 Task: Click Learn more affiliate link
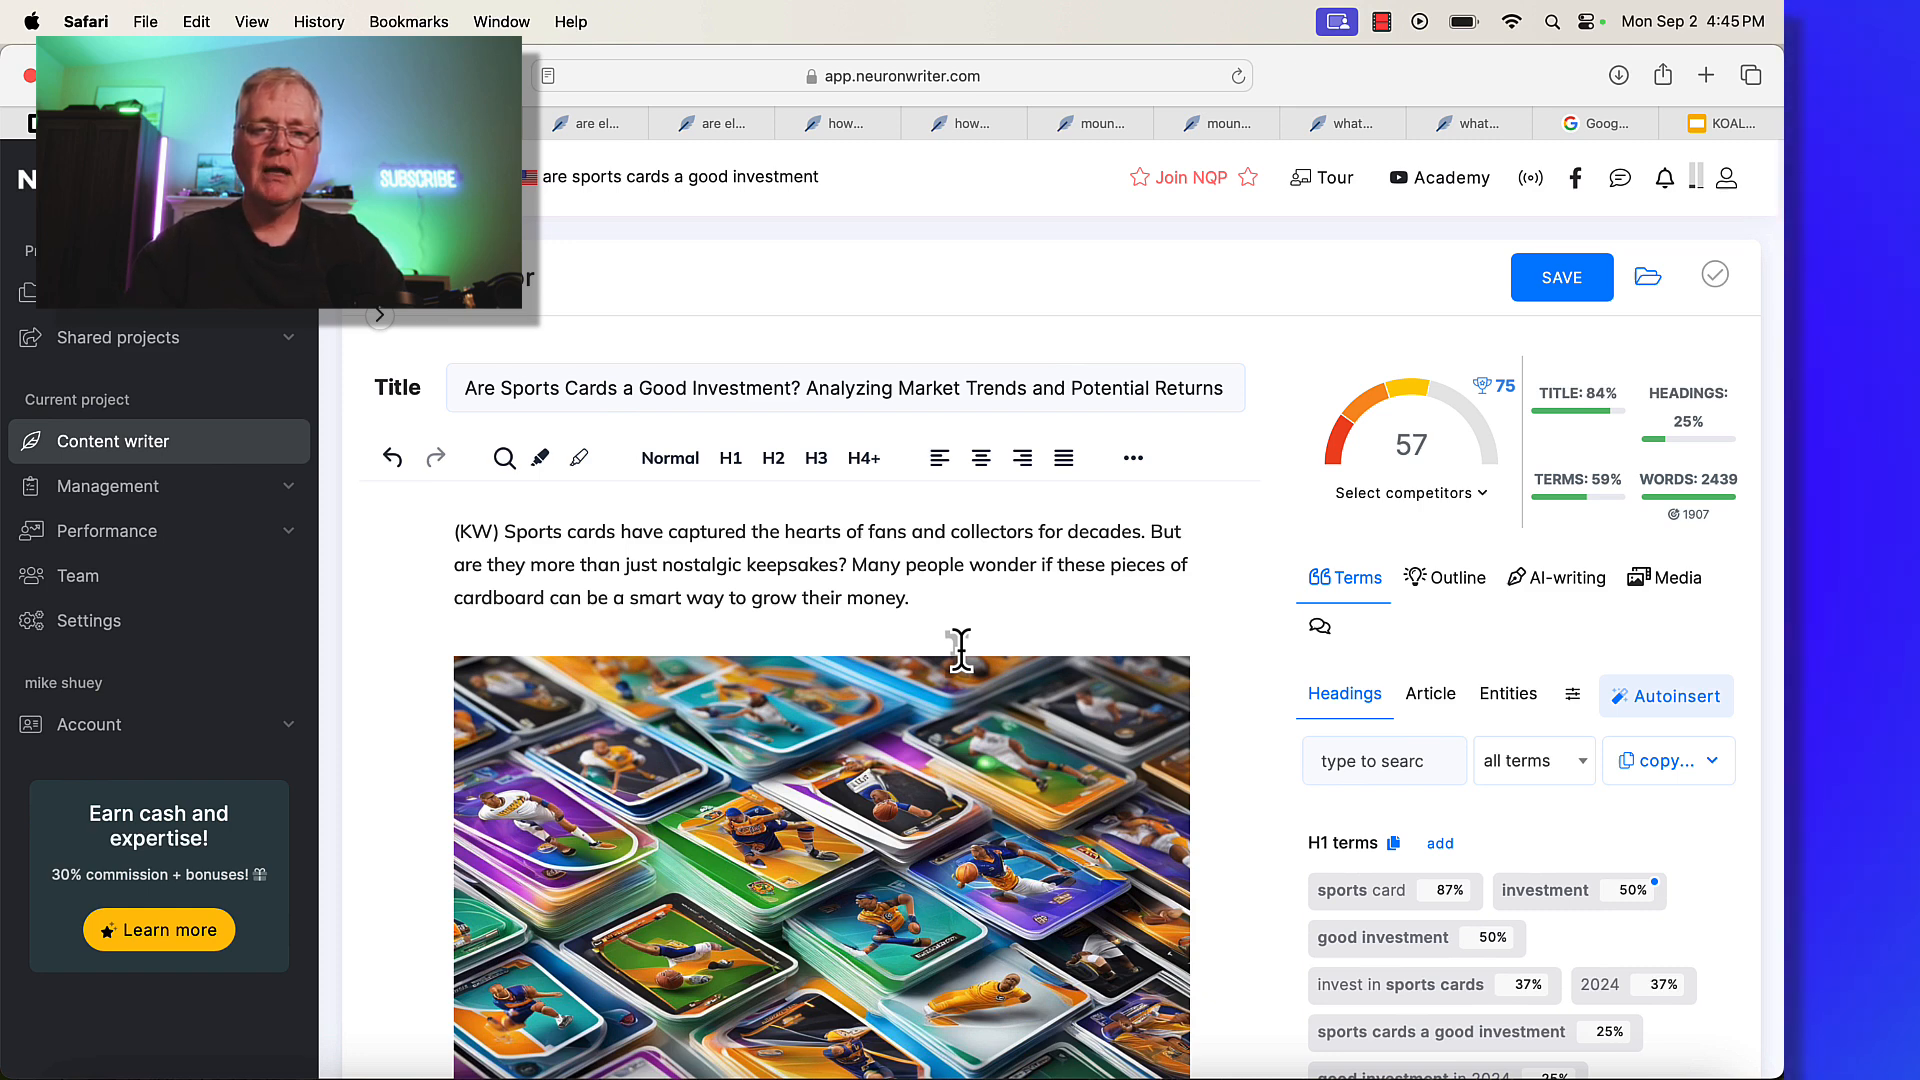point(158,930)
